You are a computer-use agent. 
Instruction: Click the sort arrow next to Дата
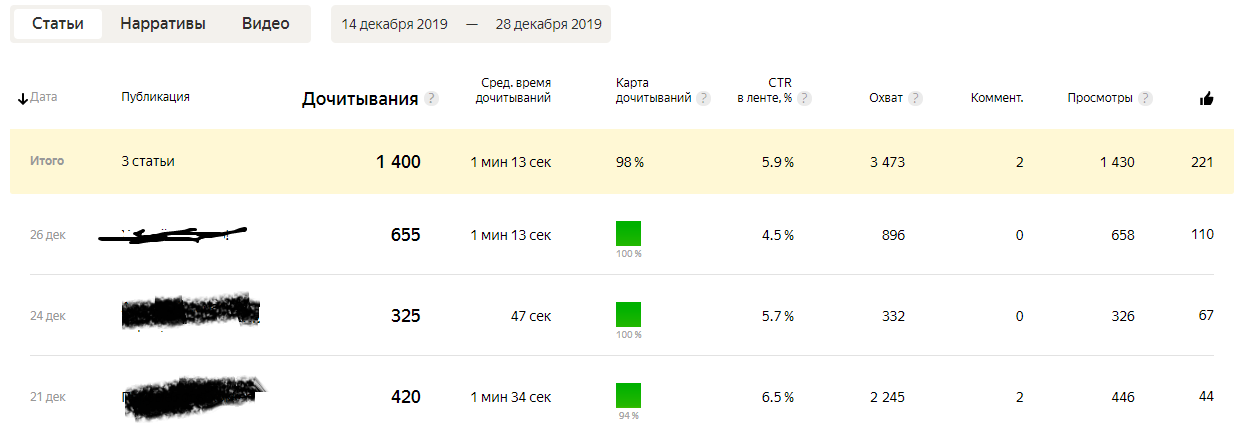23,98
